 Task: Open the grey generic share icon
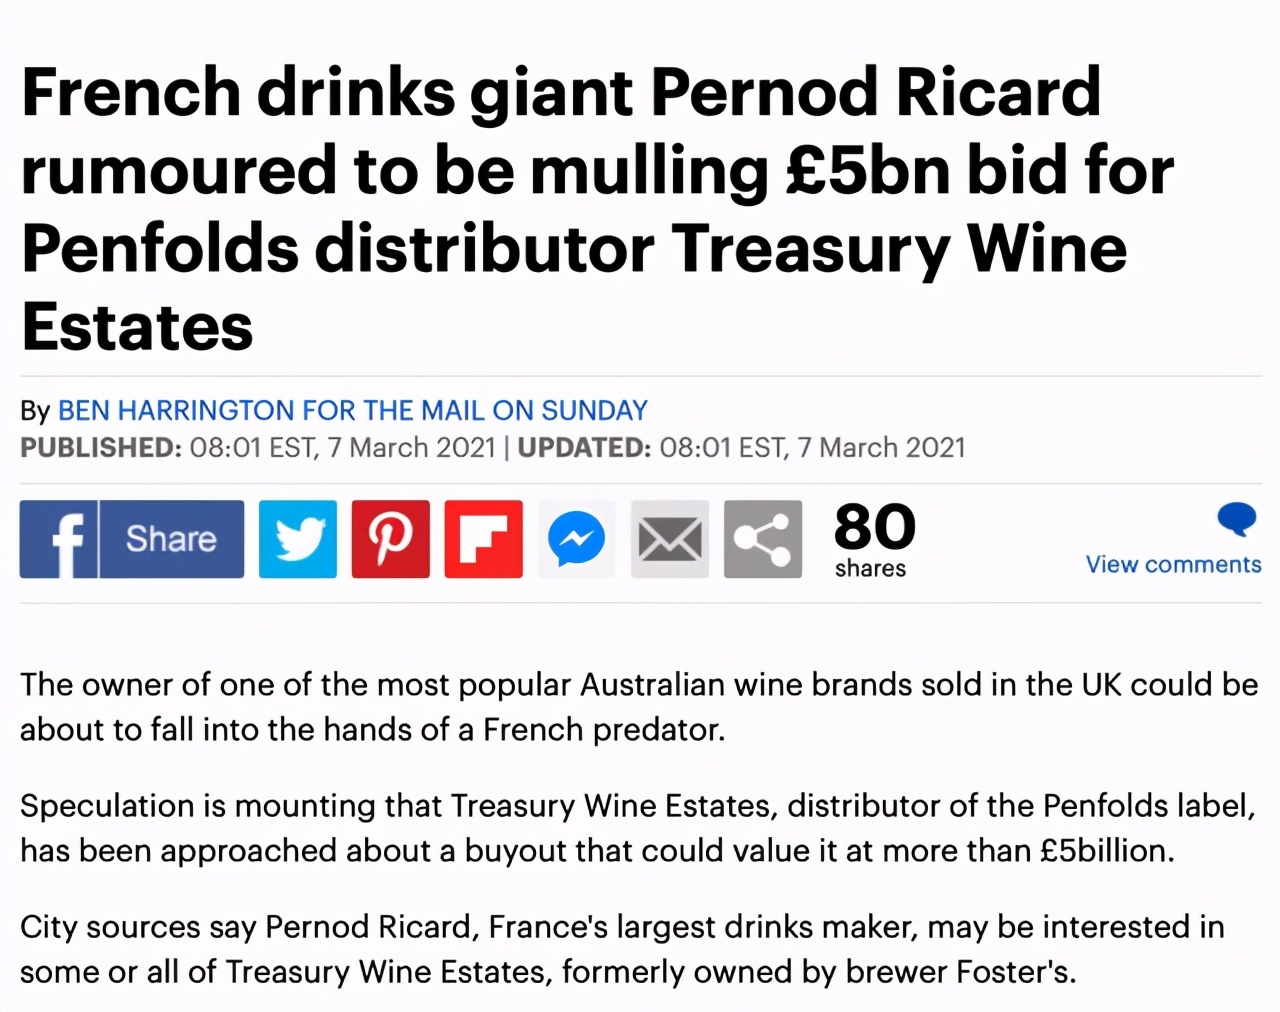(x=763, y=539)
